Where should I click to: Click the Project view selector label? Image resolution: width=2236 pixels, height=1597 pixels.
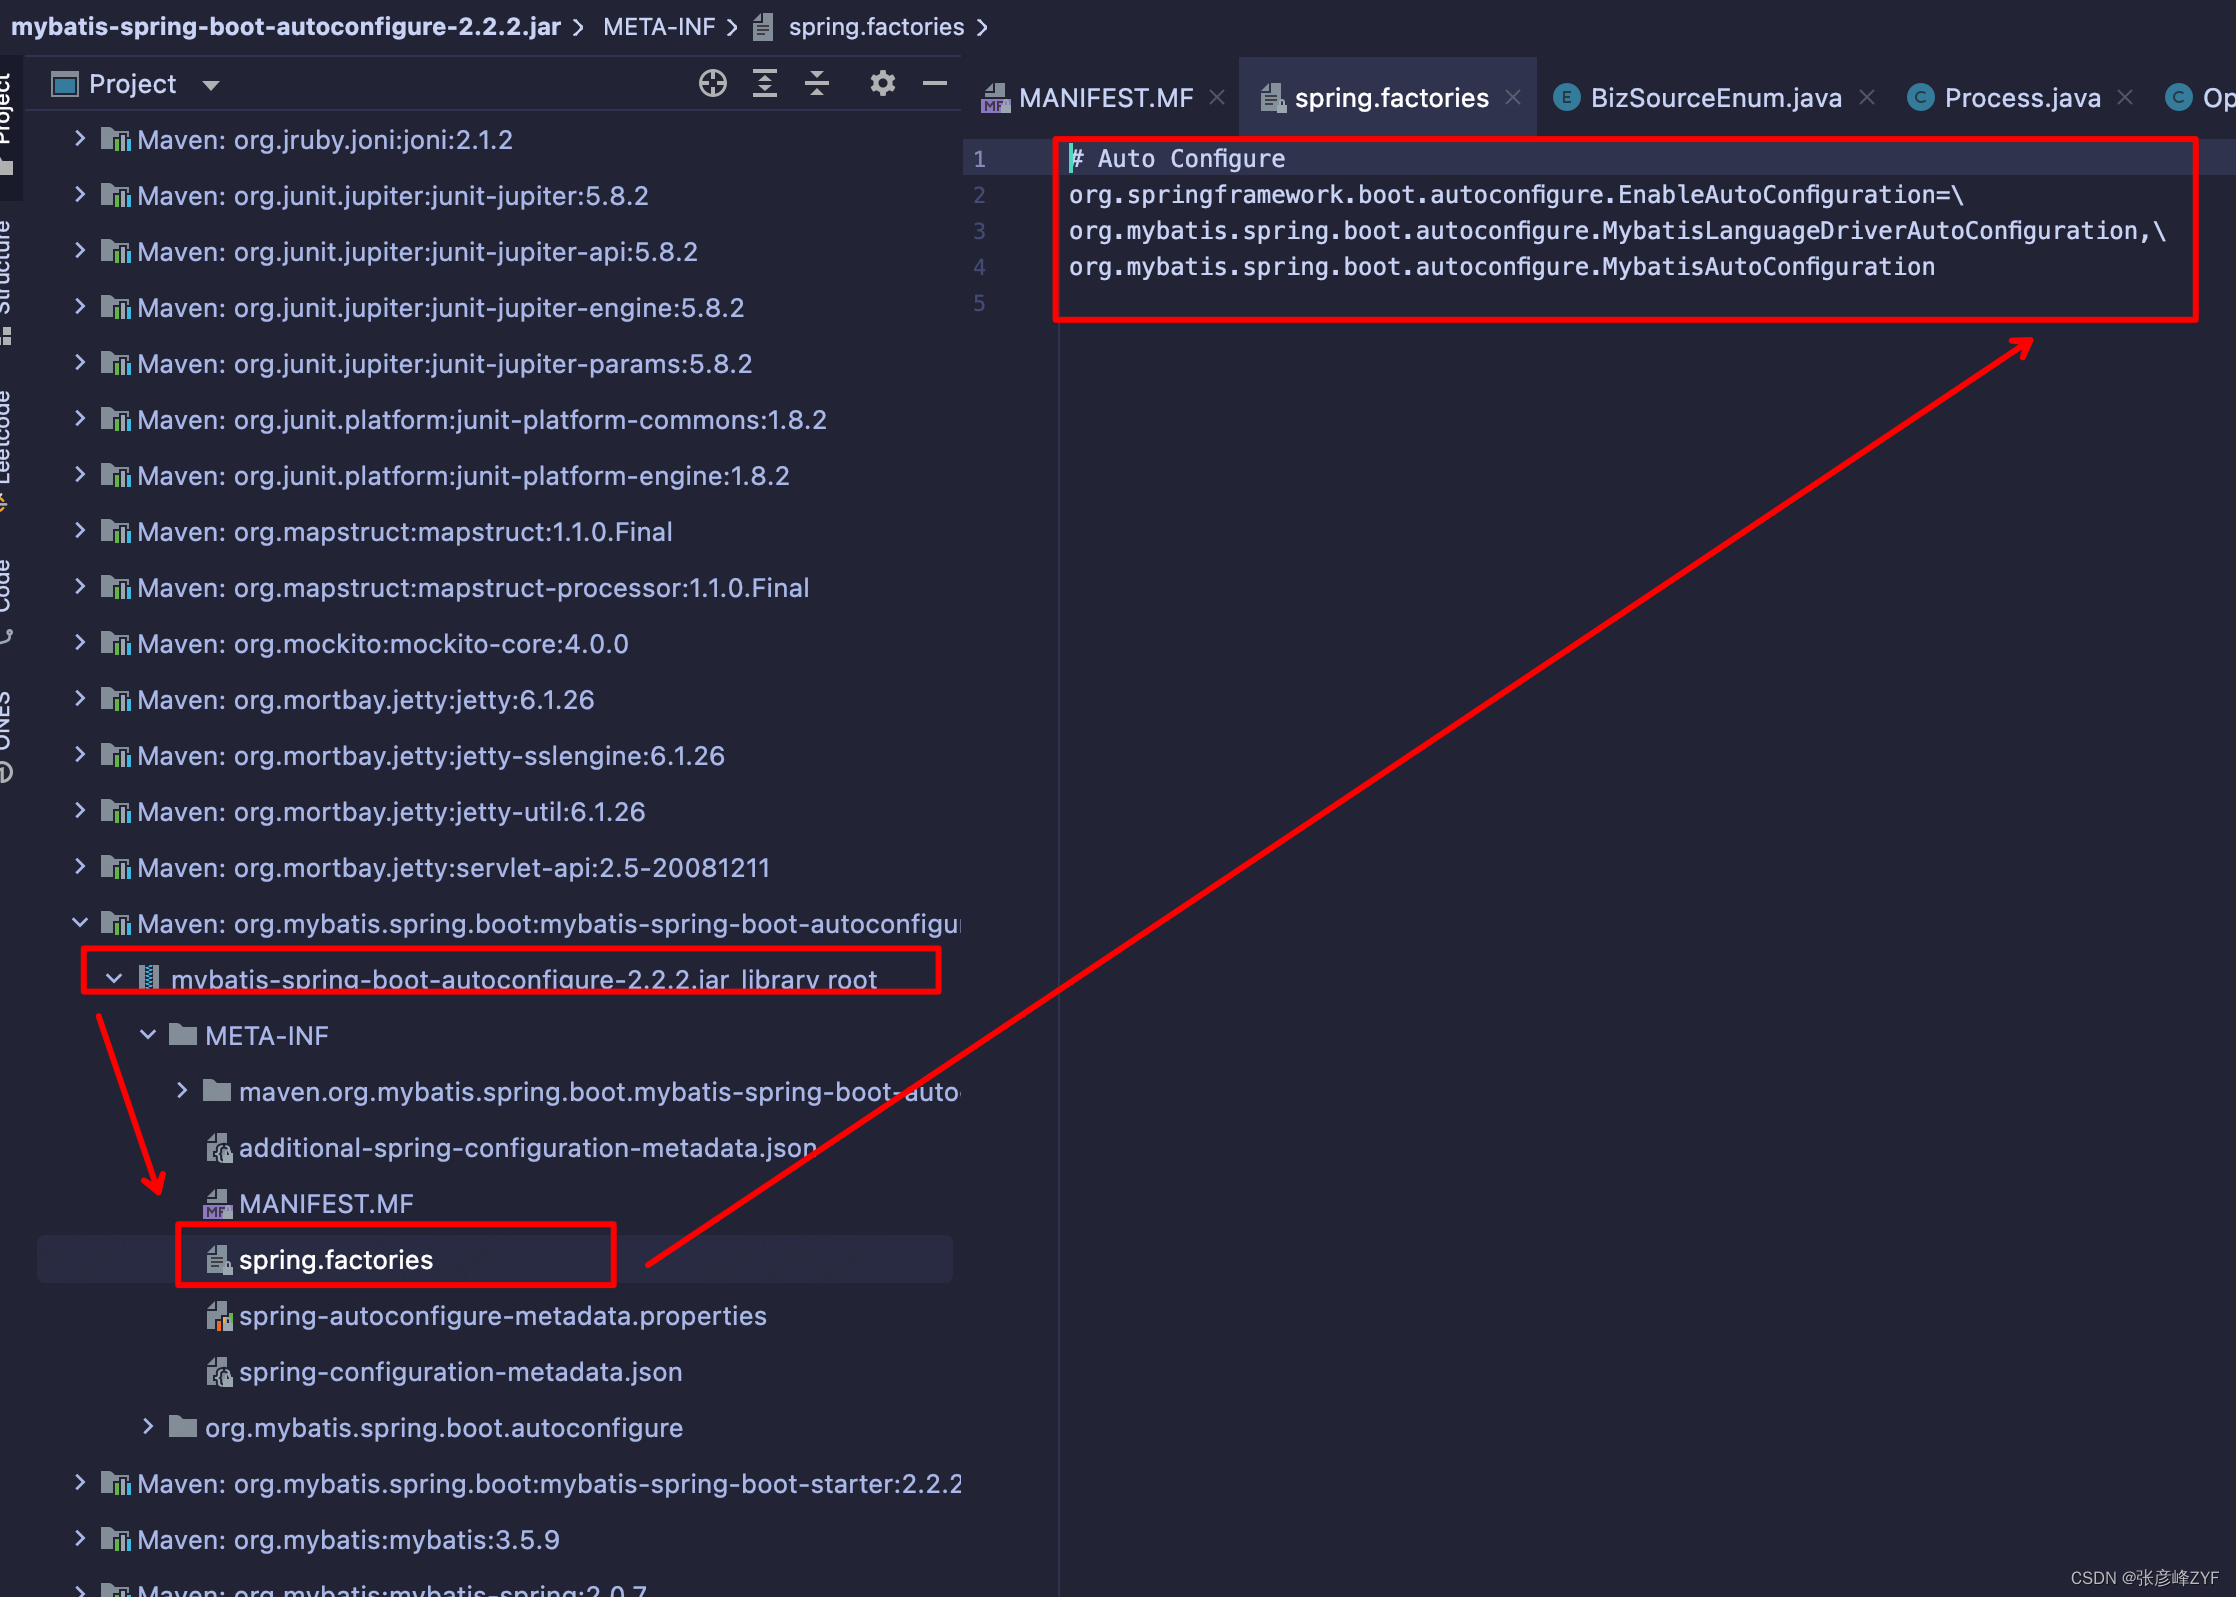(132, 84)
